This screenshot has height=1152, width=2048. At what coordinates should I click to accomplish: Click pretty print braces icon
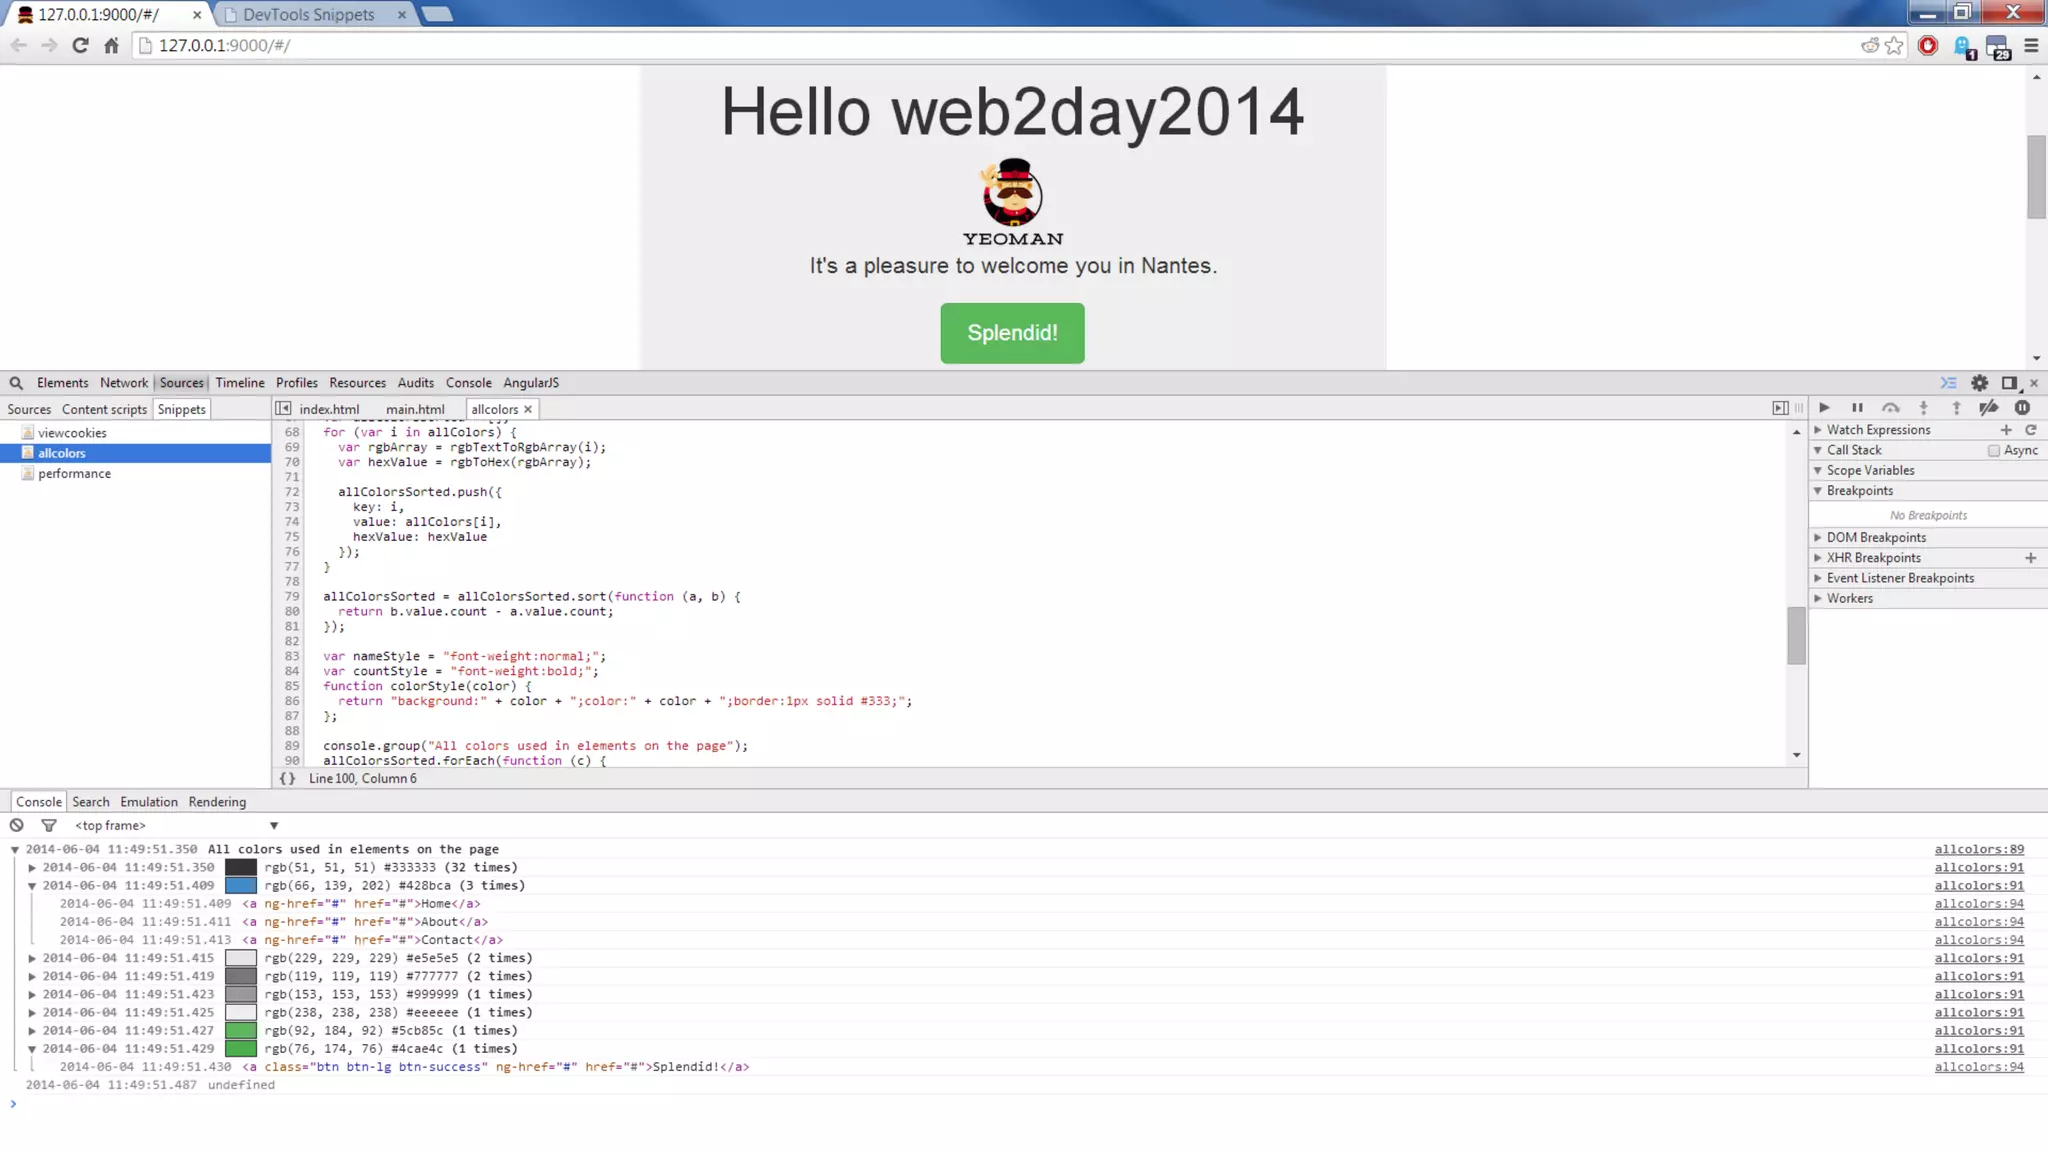288,778
